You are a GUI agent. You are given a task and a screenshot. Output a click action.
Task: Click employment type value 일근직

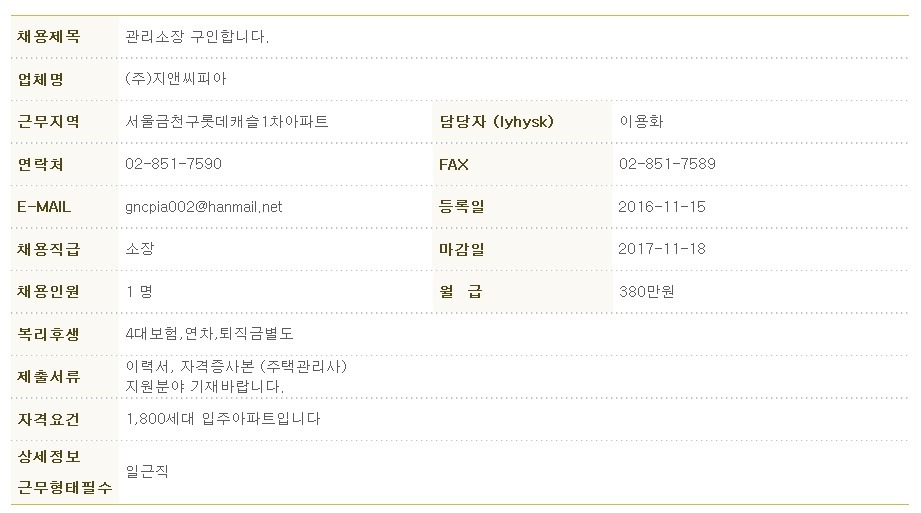pos(147,471)
